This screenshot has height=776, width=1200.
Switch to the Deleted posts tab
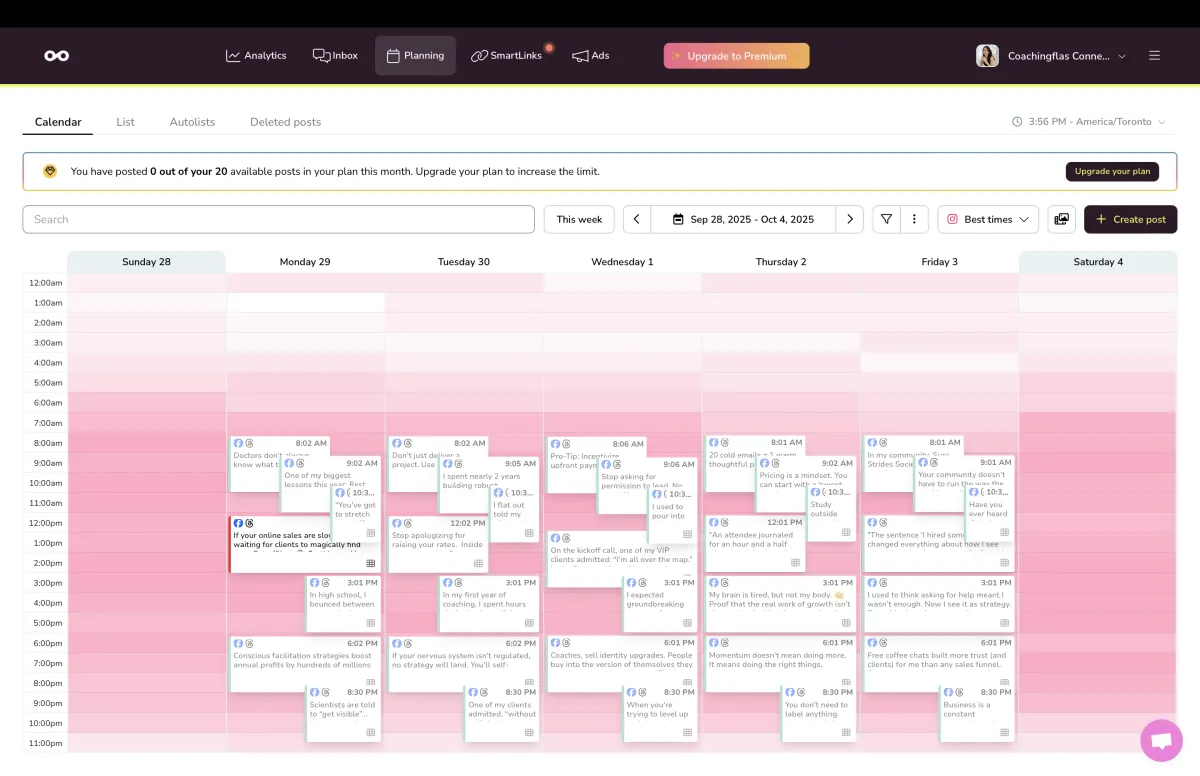[285, 122]
